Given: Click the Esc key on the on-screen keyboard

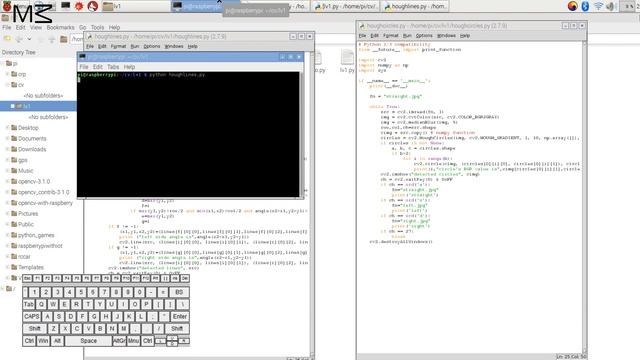Looking at the screenshot, I should (x=27, y=278).
